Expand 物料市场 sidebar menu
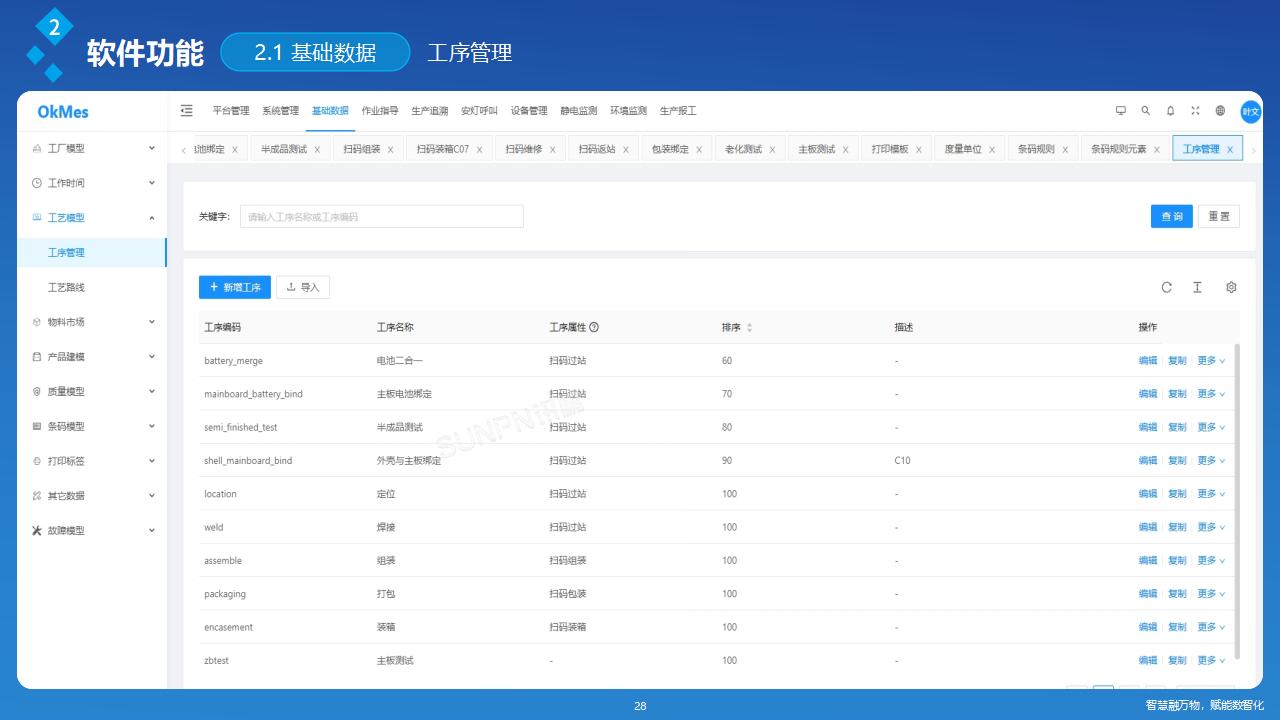The height and width of the screenshot is (720, 1280). point(92,322)
